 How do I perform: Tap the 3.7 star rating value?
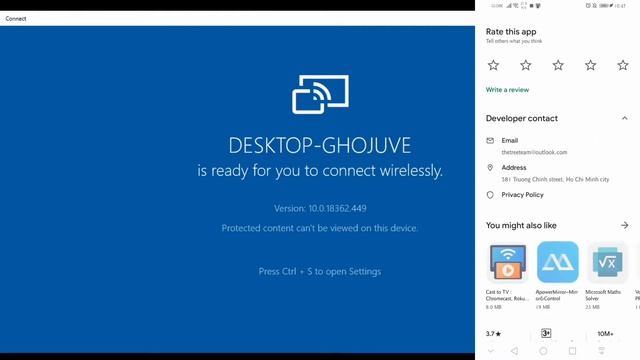tap(493, 333)
